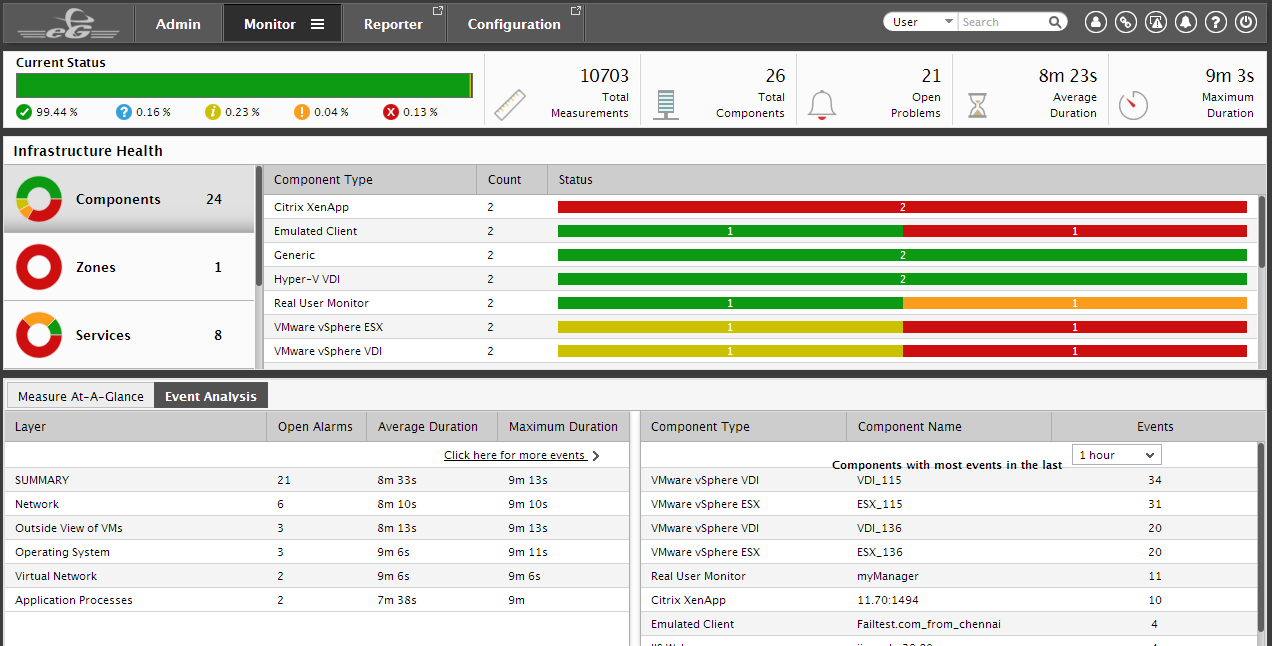
Task: Switch to Measure At-A-Glance tab
Action: (x=81, y=396)
